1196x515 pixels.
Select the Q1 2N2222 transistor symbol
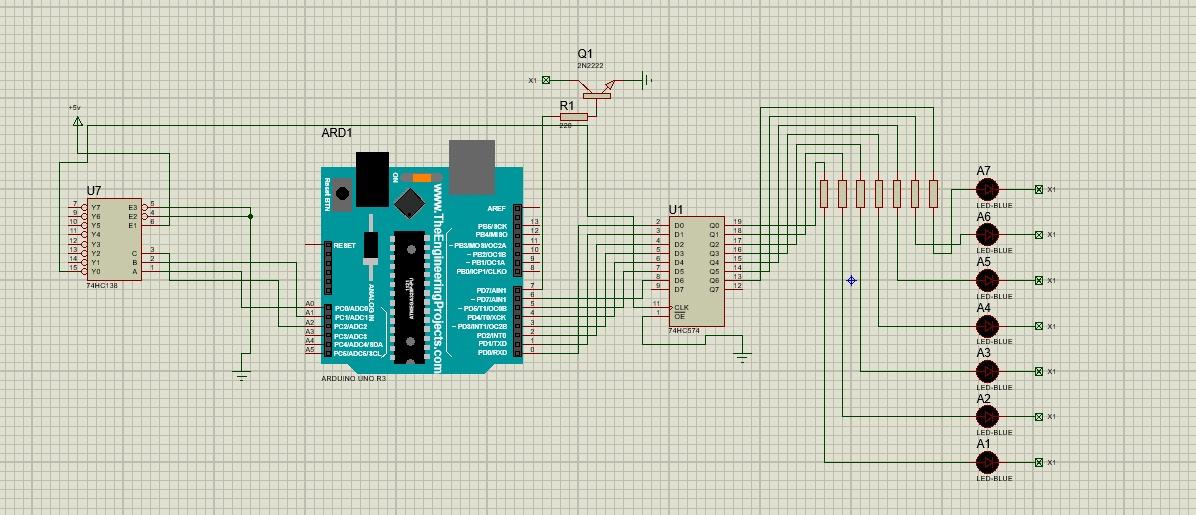(596, 90)
